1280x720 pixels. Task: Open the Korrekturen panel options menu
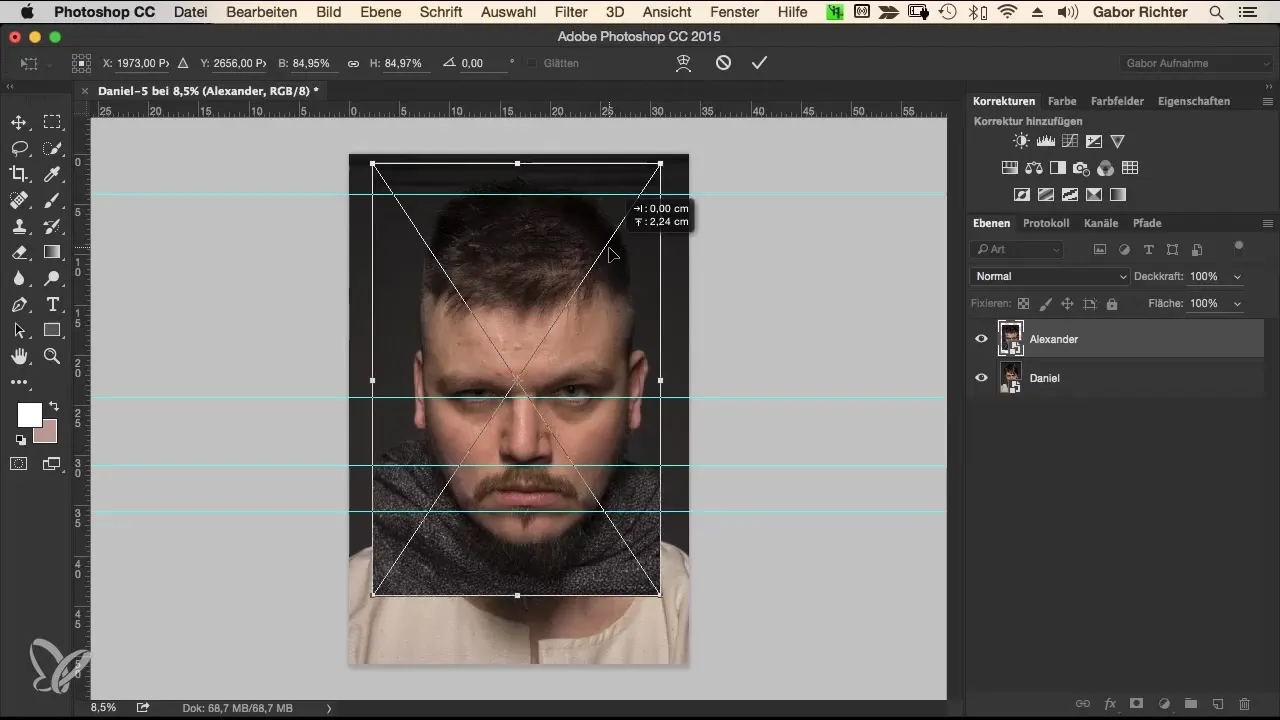pyautogui.click(x=1267, y=101)
